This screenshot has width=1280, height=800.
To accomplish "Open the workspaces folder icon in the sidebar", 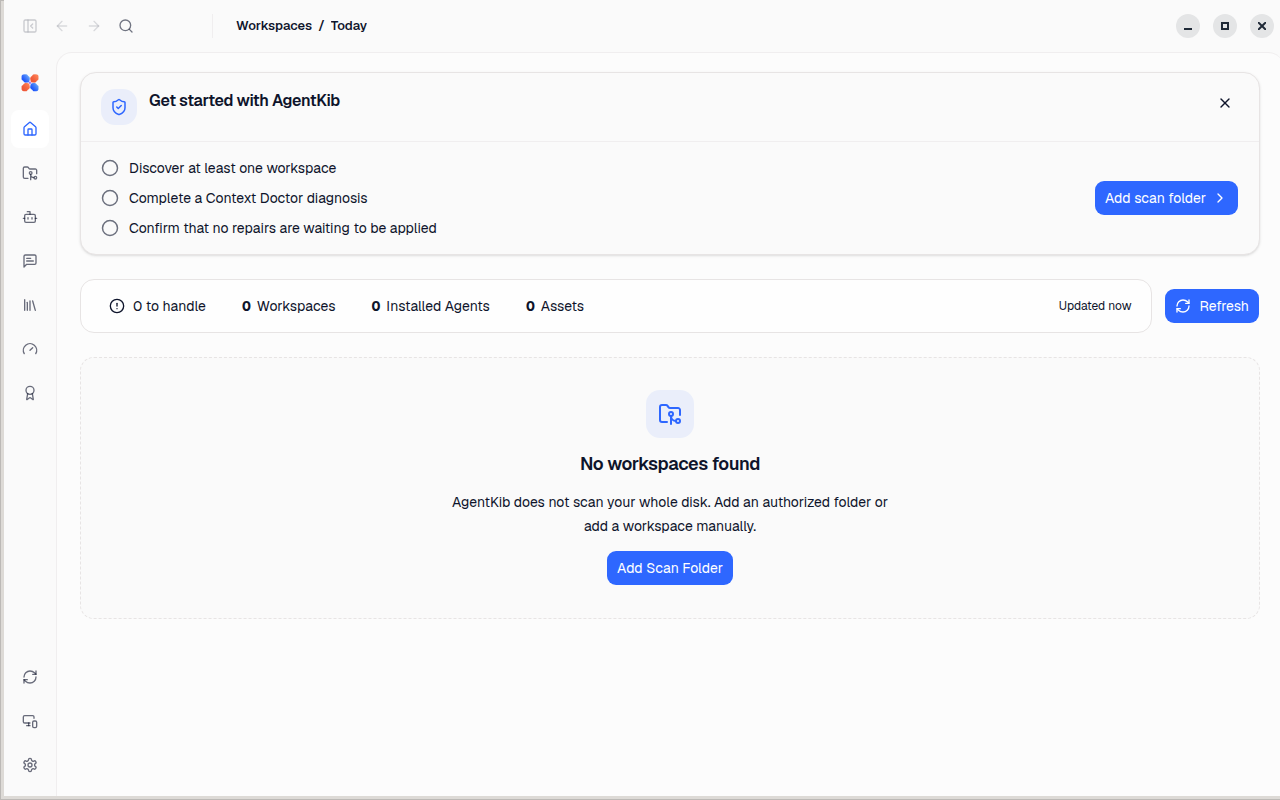I will point(30,173).
